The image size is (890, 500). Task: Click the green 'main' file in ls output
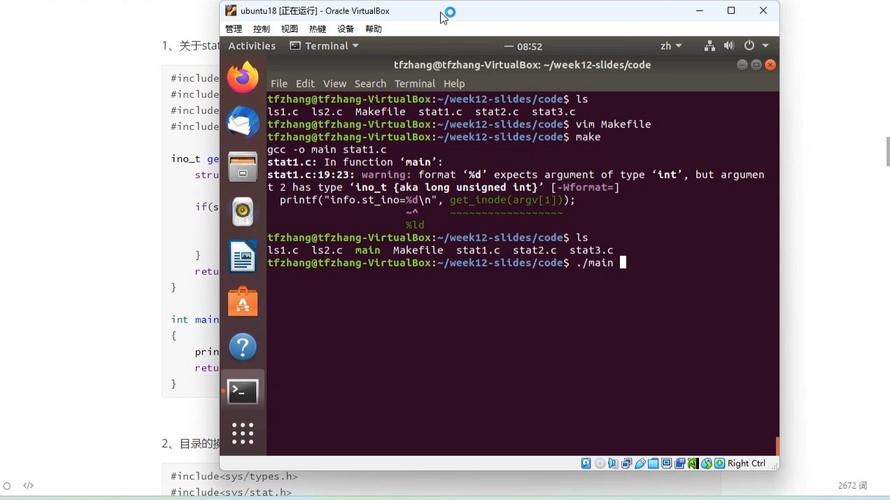tap(368, 250)
